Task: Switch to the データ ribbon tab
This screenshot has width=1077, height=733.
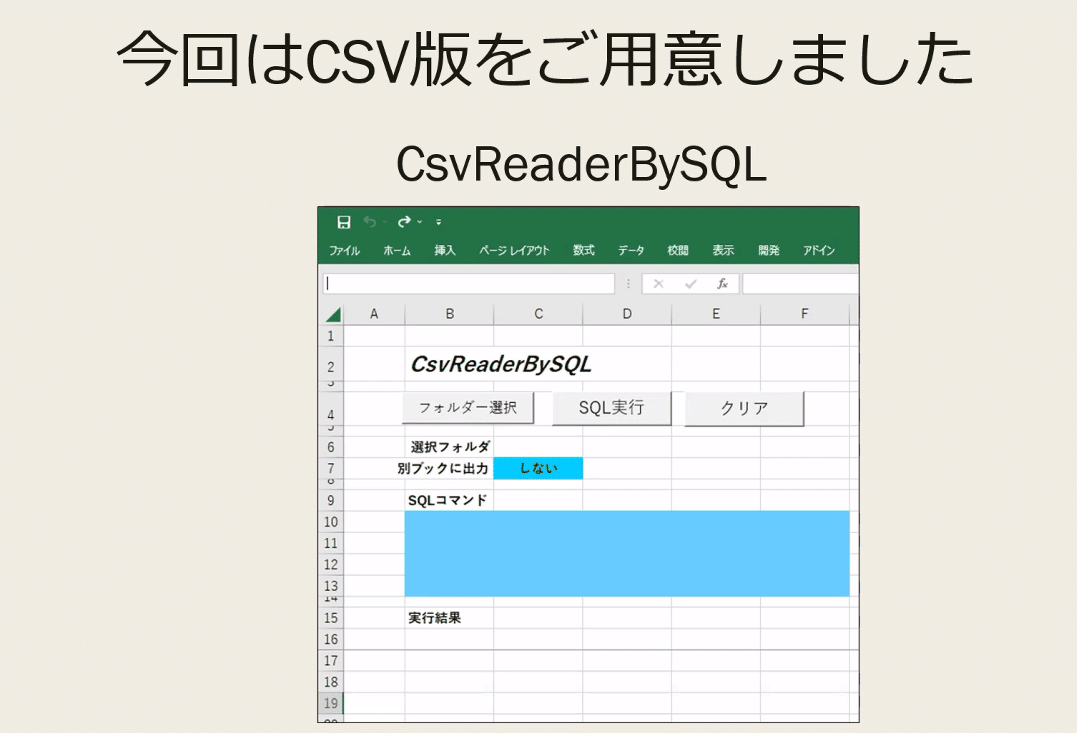Action: (x=632, y=250)
